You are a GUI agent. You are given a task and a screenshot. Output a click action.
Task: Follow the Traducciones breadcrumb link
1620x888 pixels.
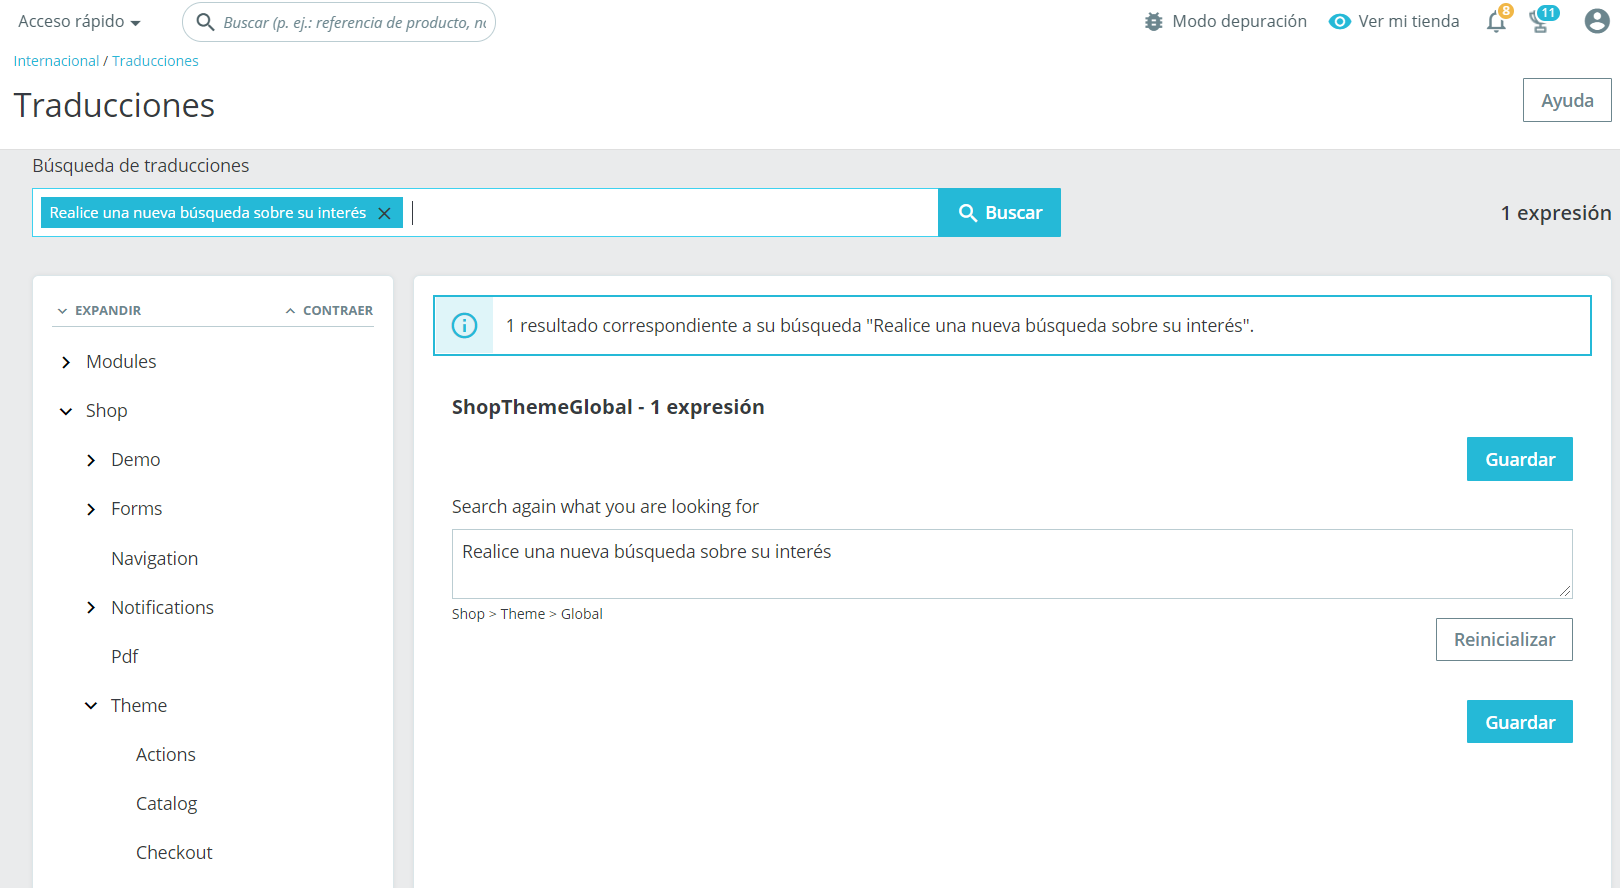[x=155, y=61]
